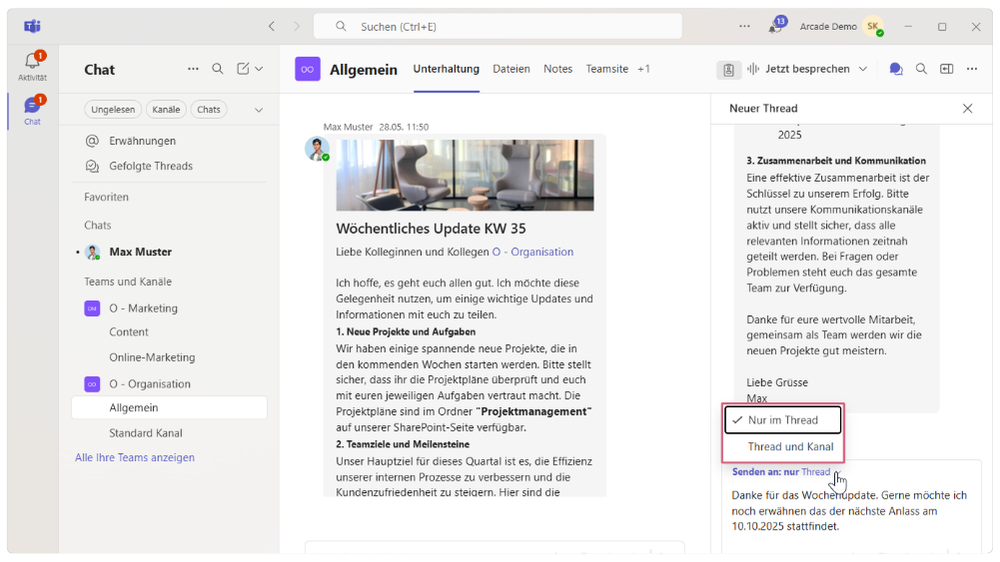Click the O - Organisation team icon

[92, 384]
